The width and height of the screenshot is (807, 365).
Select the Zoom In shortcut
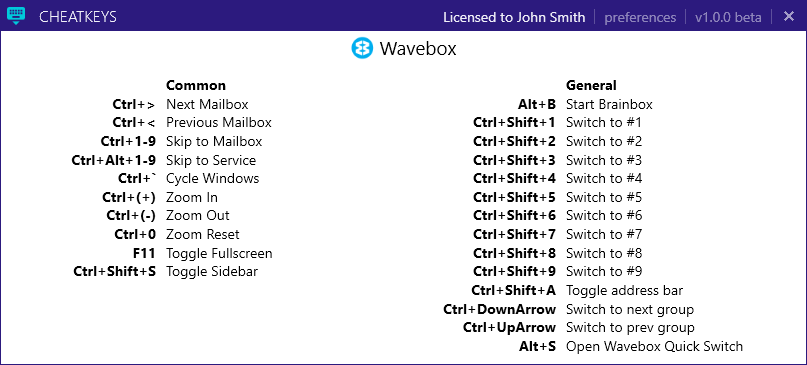pyautogui.click(x=160, y=197)
